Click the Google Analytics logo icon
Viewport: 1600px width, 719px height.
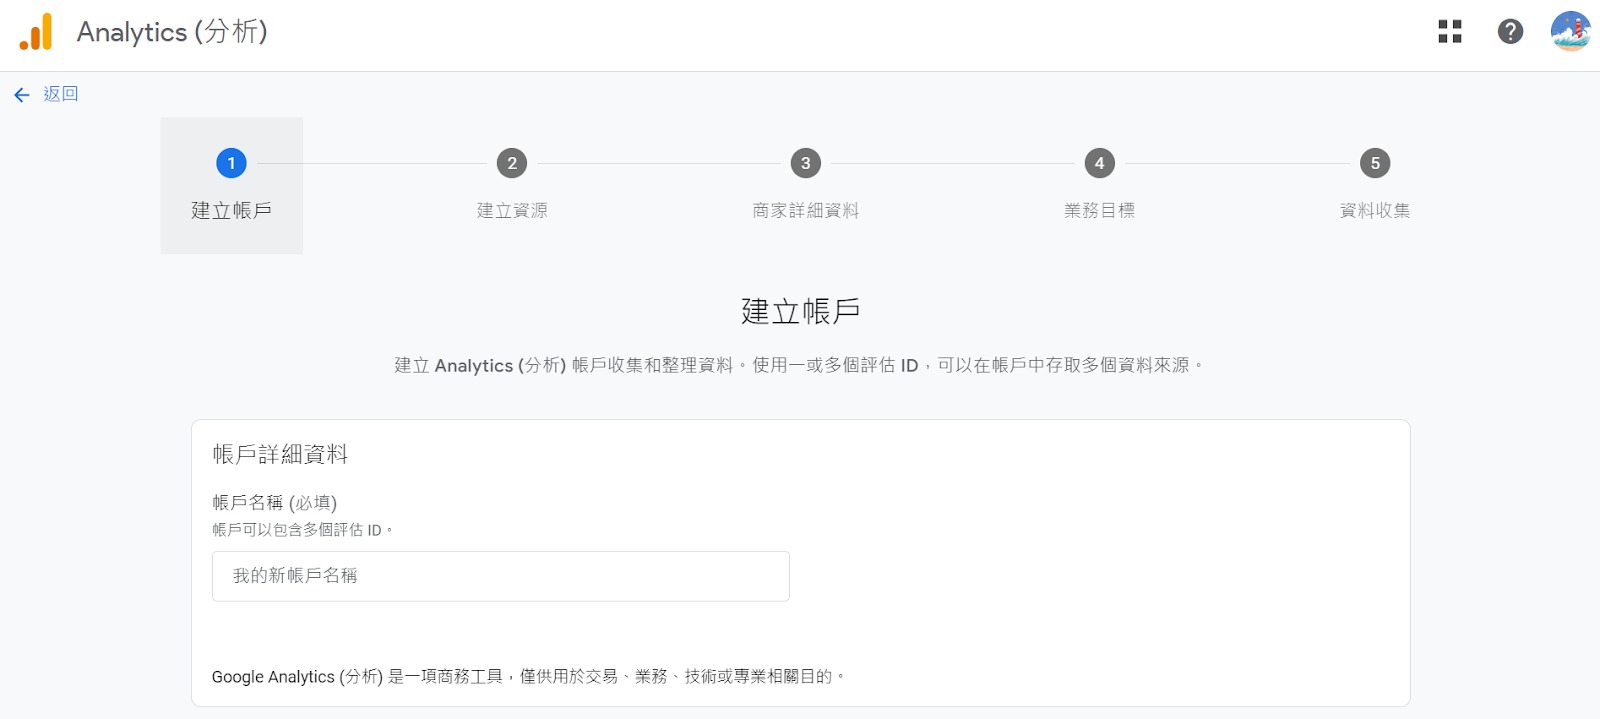coord(36,32)
